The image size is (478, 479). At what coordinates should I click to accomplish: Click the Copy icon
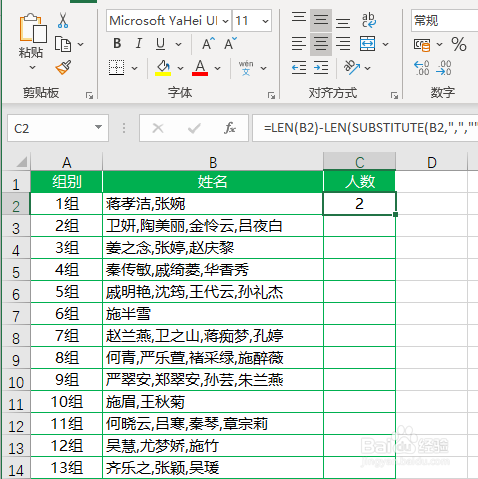[63, 44]
